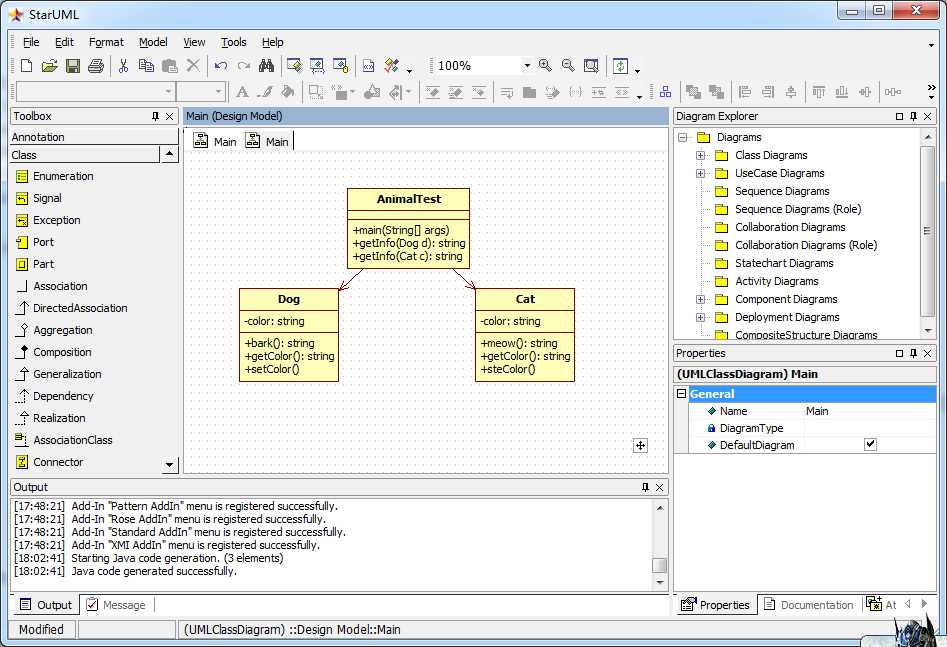Viewport: 947px width, 647px height.
Task: Open the File menu
Action: [x=31, y=42]
